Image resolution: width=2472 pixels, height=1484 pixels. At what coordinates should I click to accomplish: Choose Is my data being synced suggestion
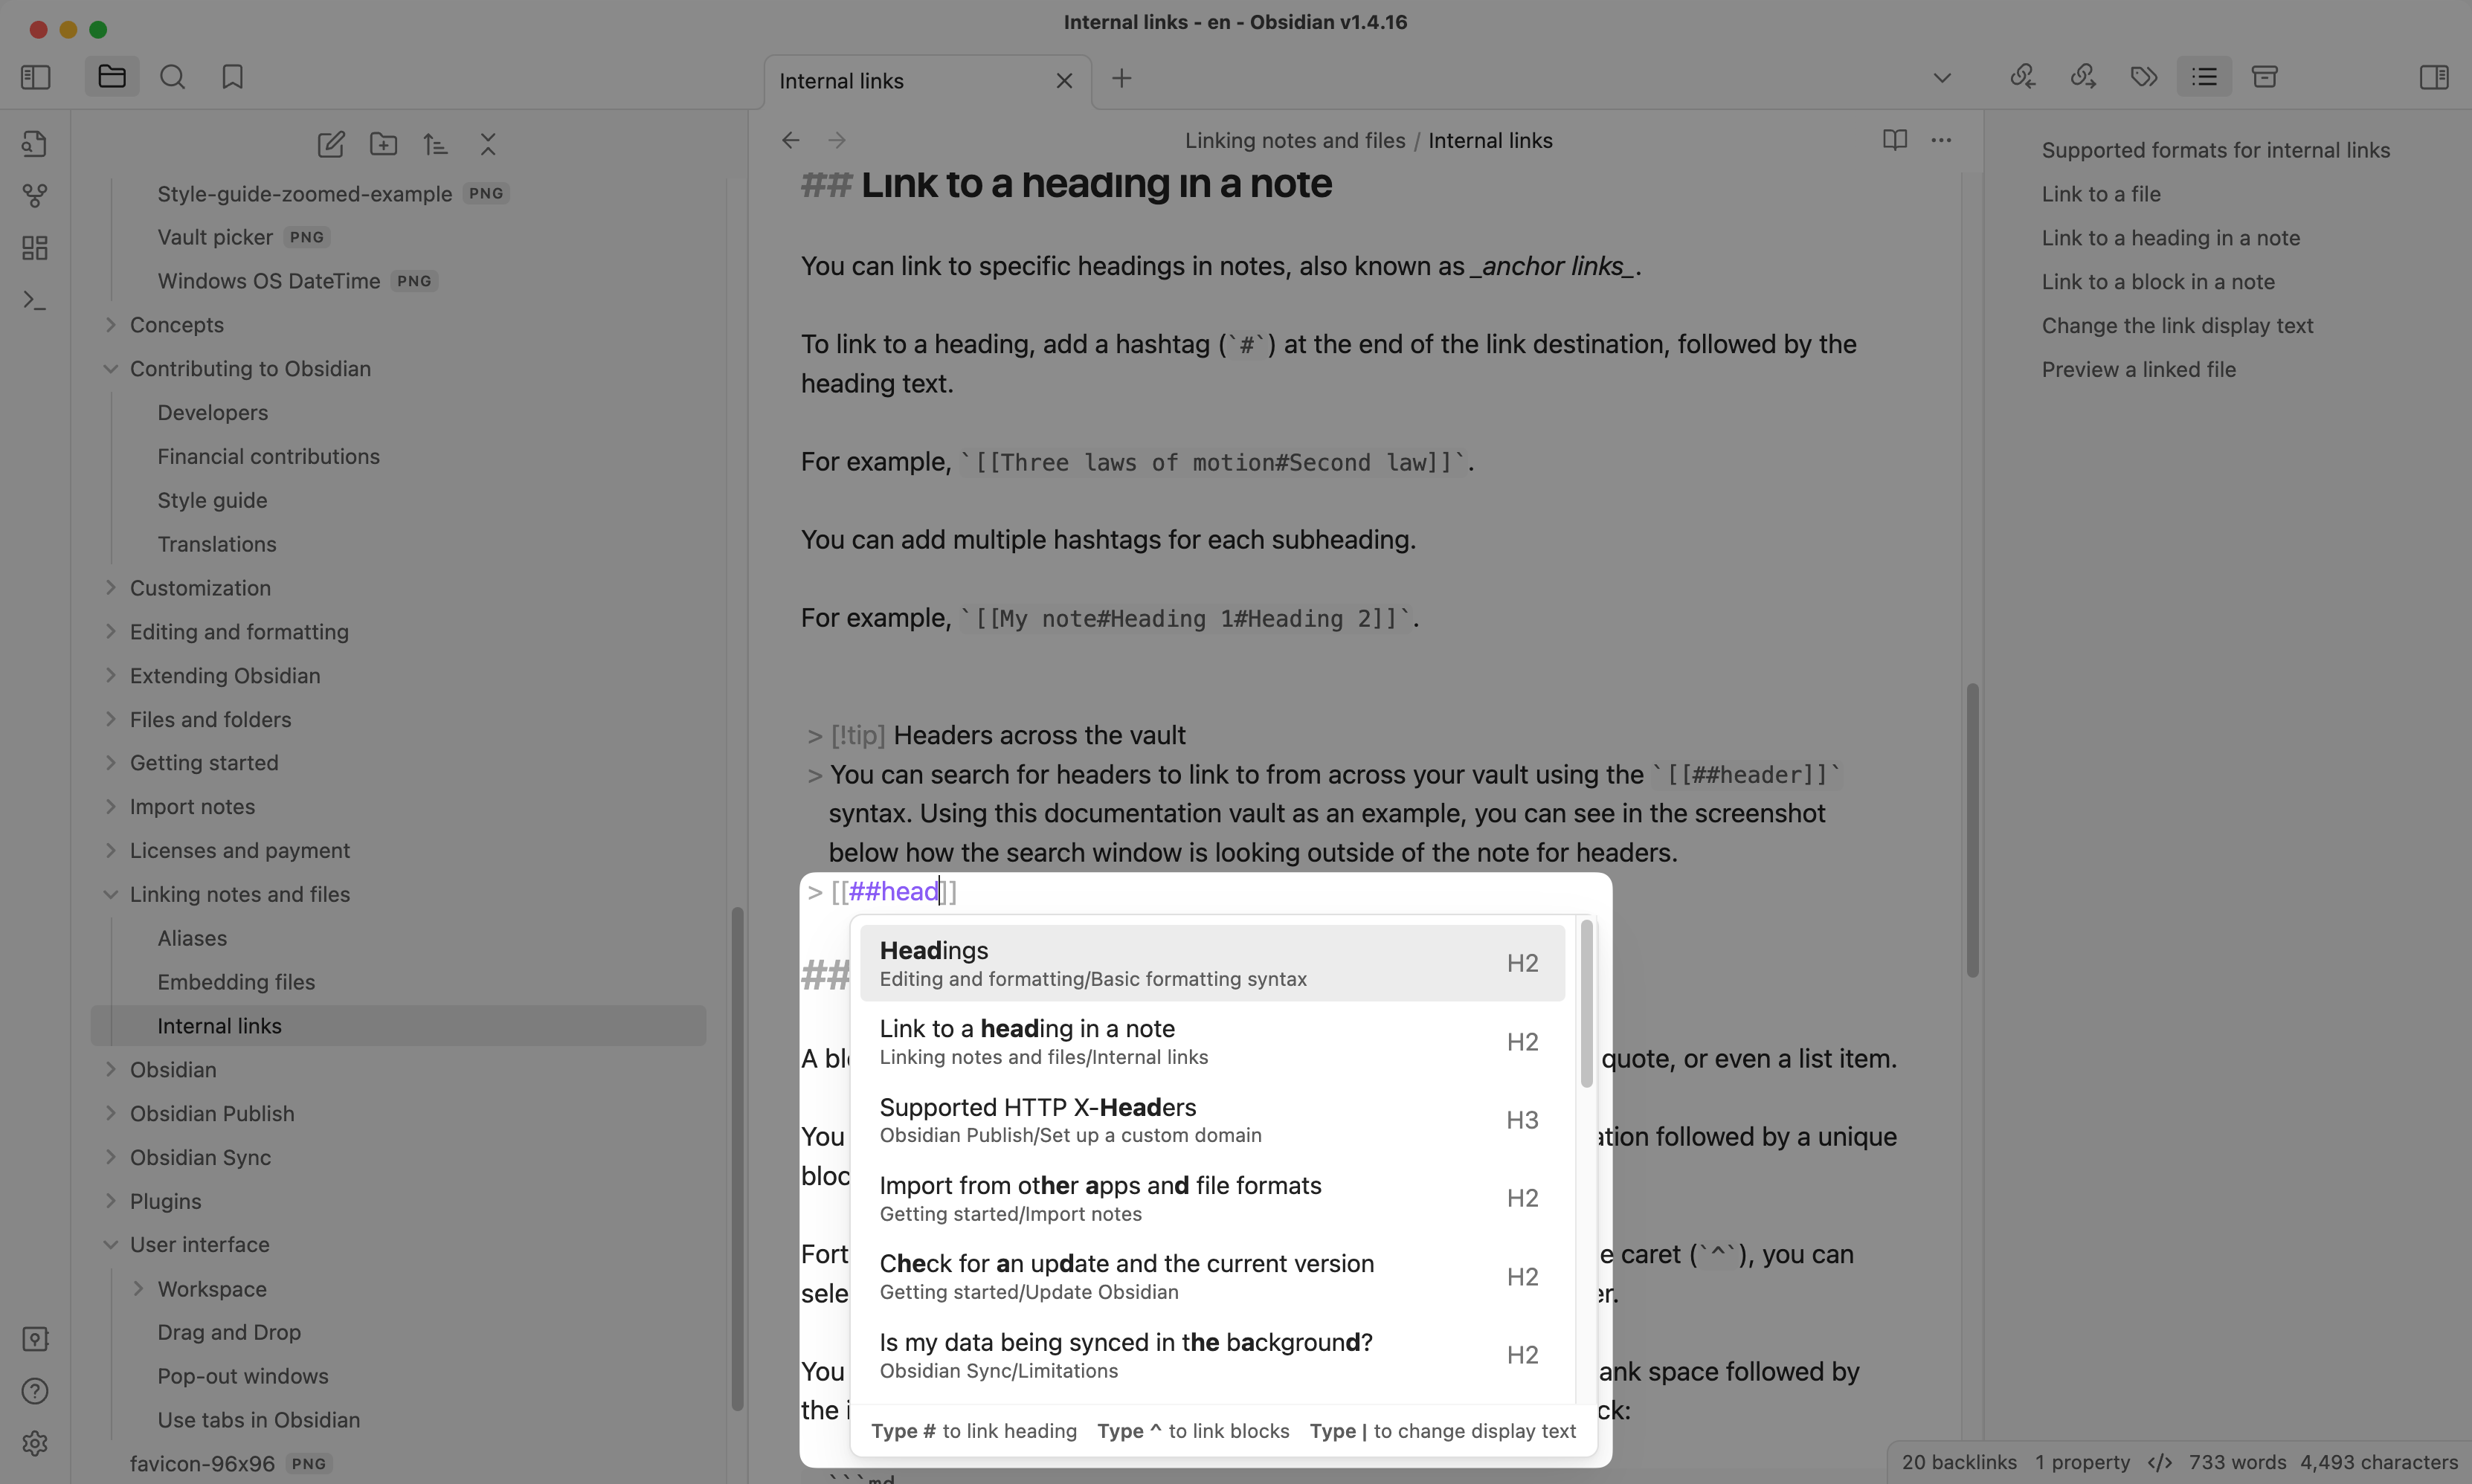click(1212, 1355)
